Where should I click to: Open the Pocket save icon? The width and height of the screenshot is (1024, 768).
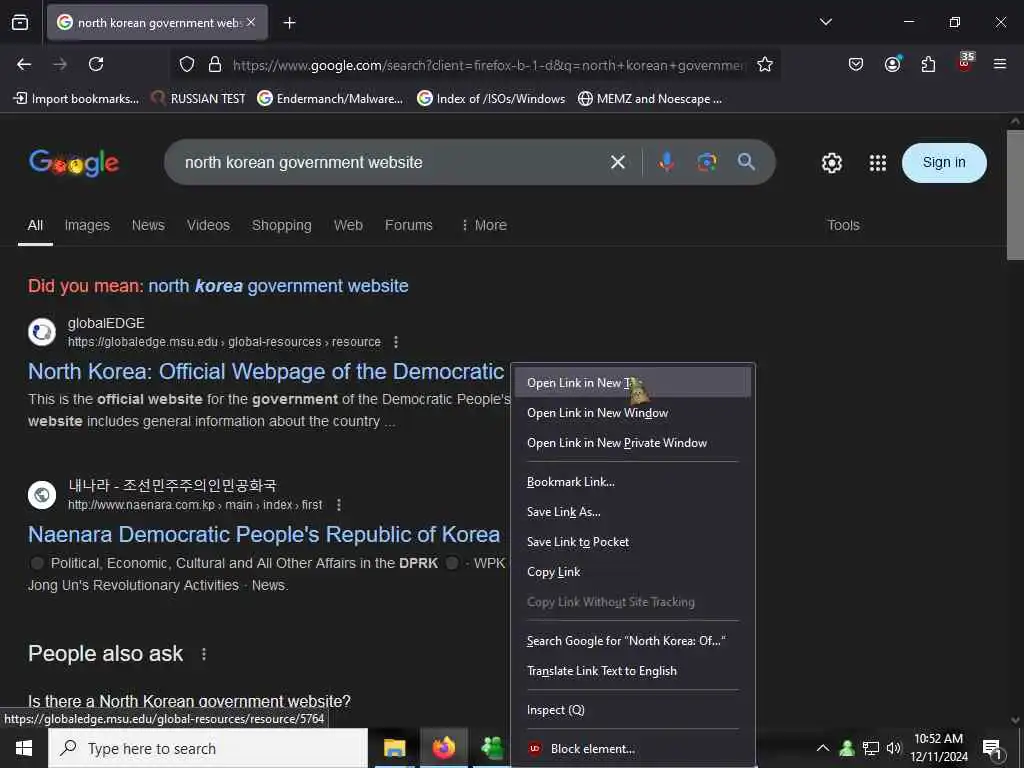856,64
